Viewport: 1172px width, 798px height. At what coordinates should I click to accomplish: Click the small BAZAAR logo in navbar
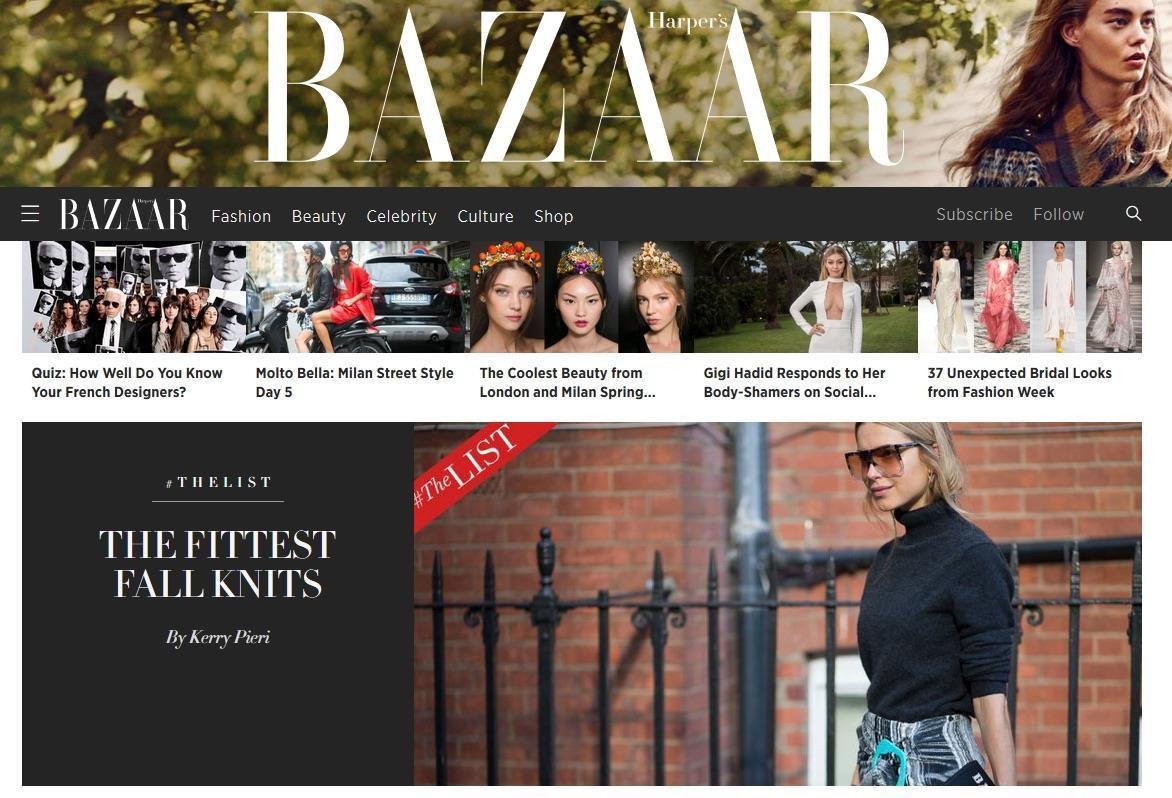point(124,214)
